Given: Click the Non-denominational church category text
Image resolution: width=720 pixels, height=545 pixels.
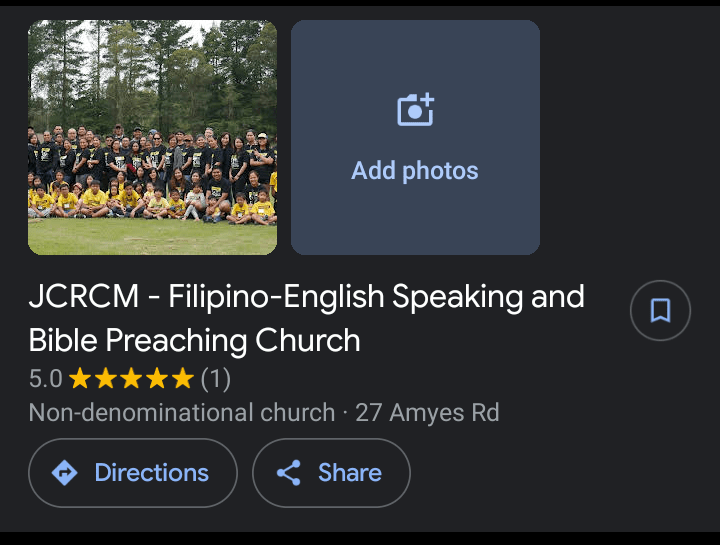Looking at the screenshot, I should pos(181,412).
